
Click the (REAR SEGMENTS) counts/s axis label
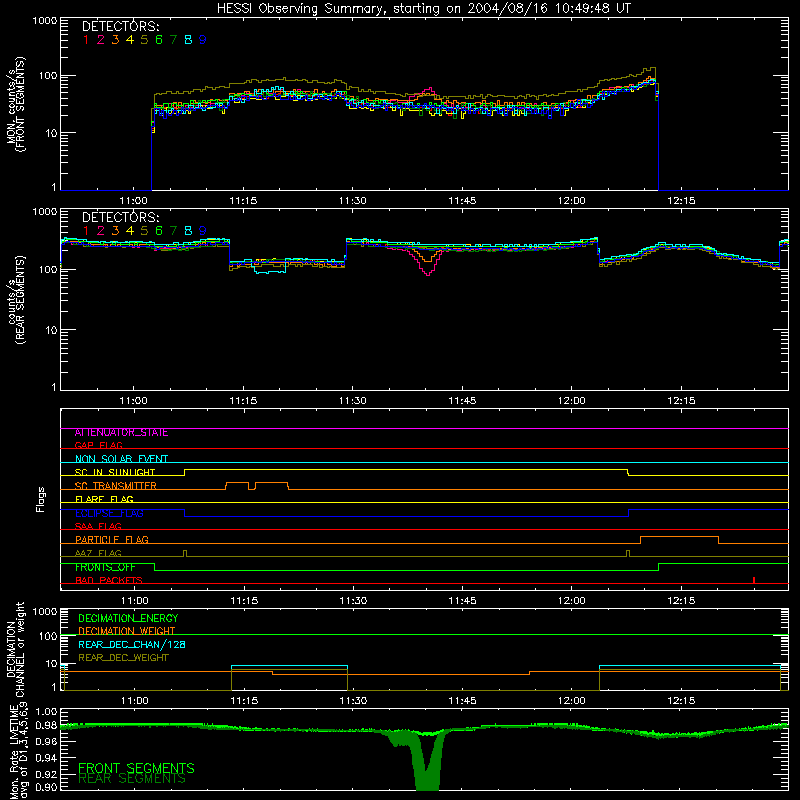point(16,300)
